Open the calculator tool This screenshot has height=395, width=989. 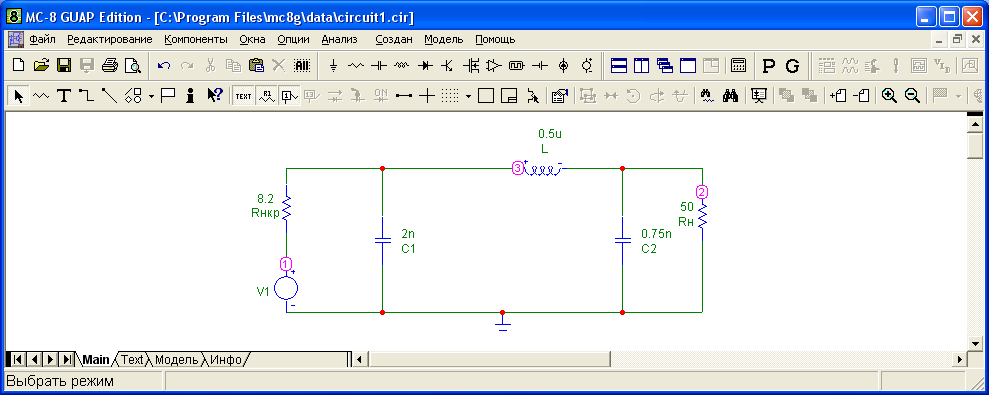click(737, 65)
